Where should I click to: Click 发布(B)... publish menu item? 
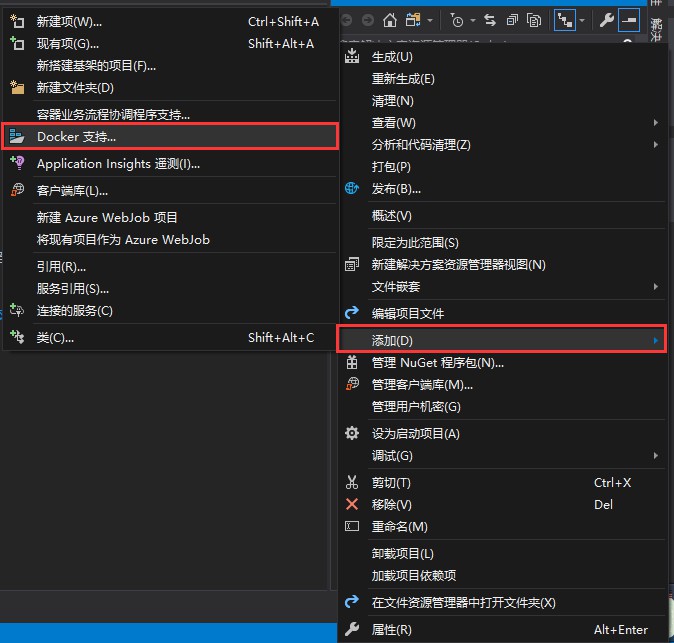click(503, 189)
